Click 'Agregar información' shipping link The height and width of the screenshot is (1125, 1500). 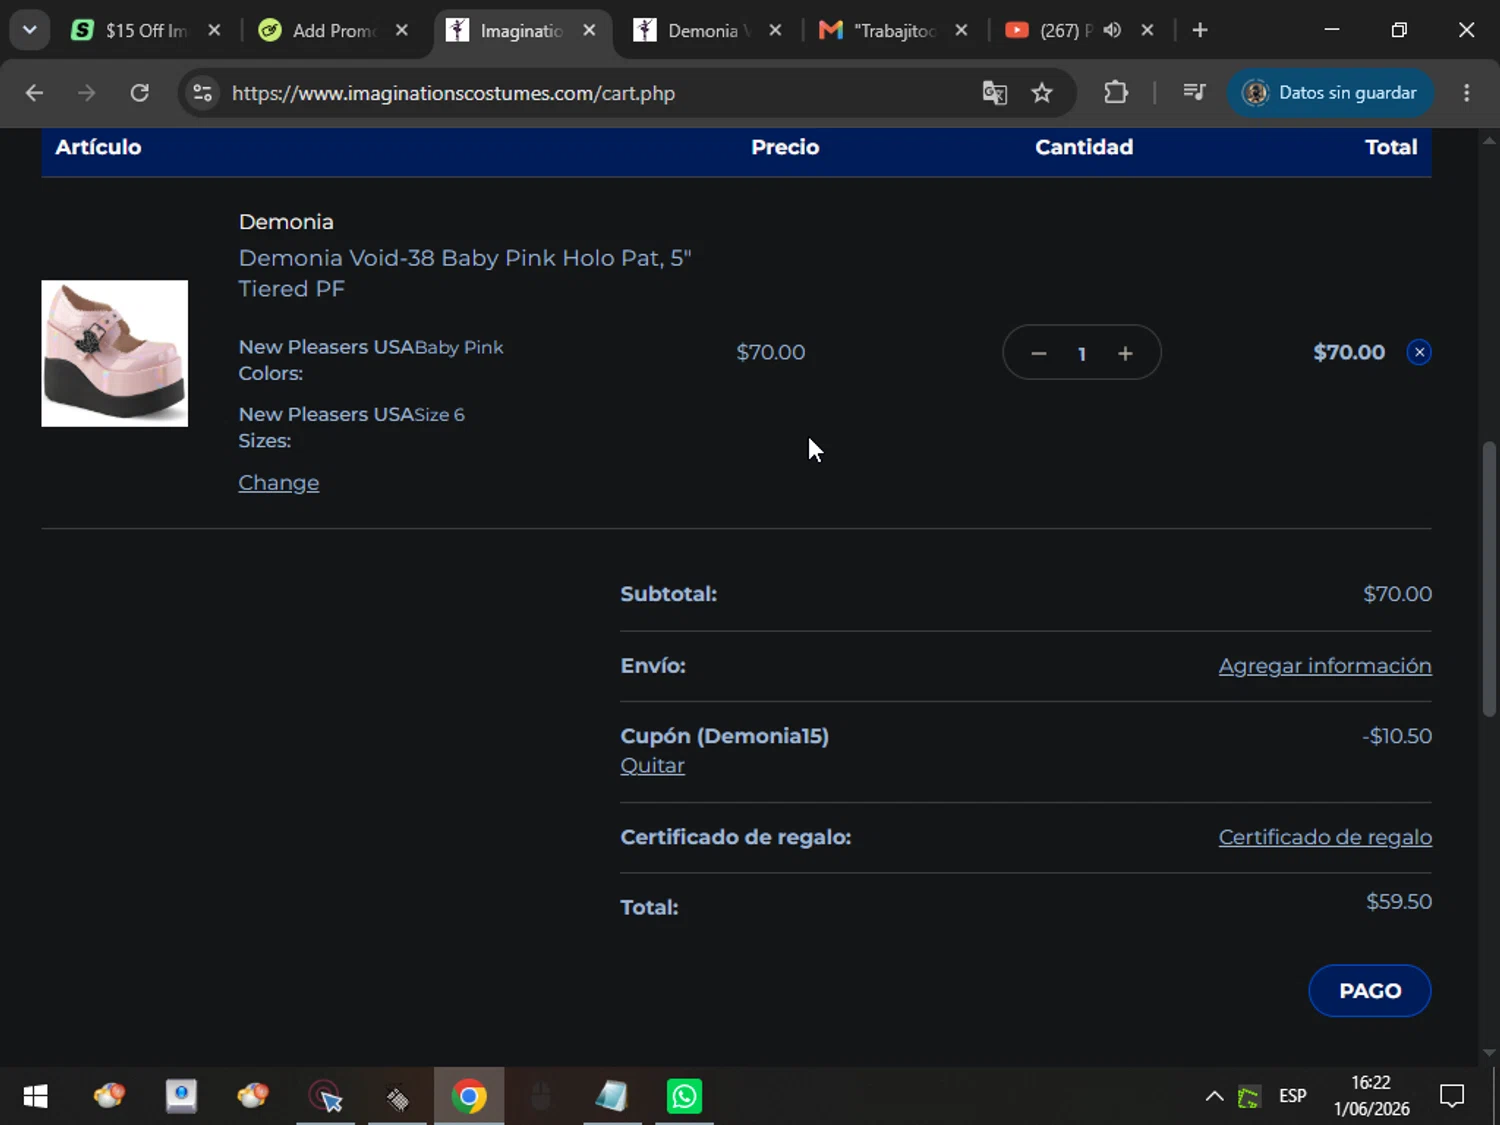pyautogui.click(x=1325, y=666)
